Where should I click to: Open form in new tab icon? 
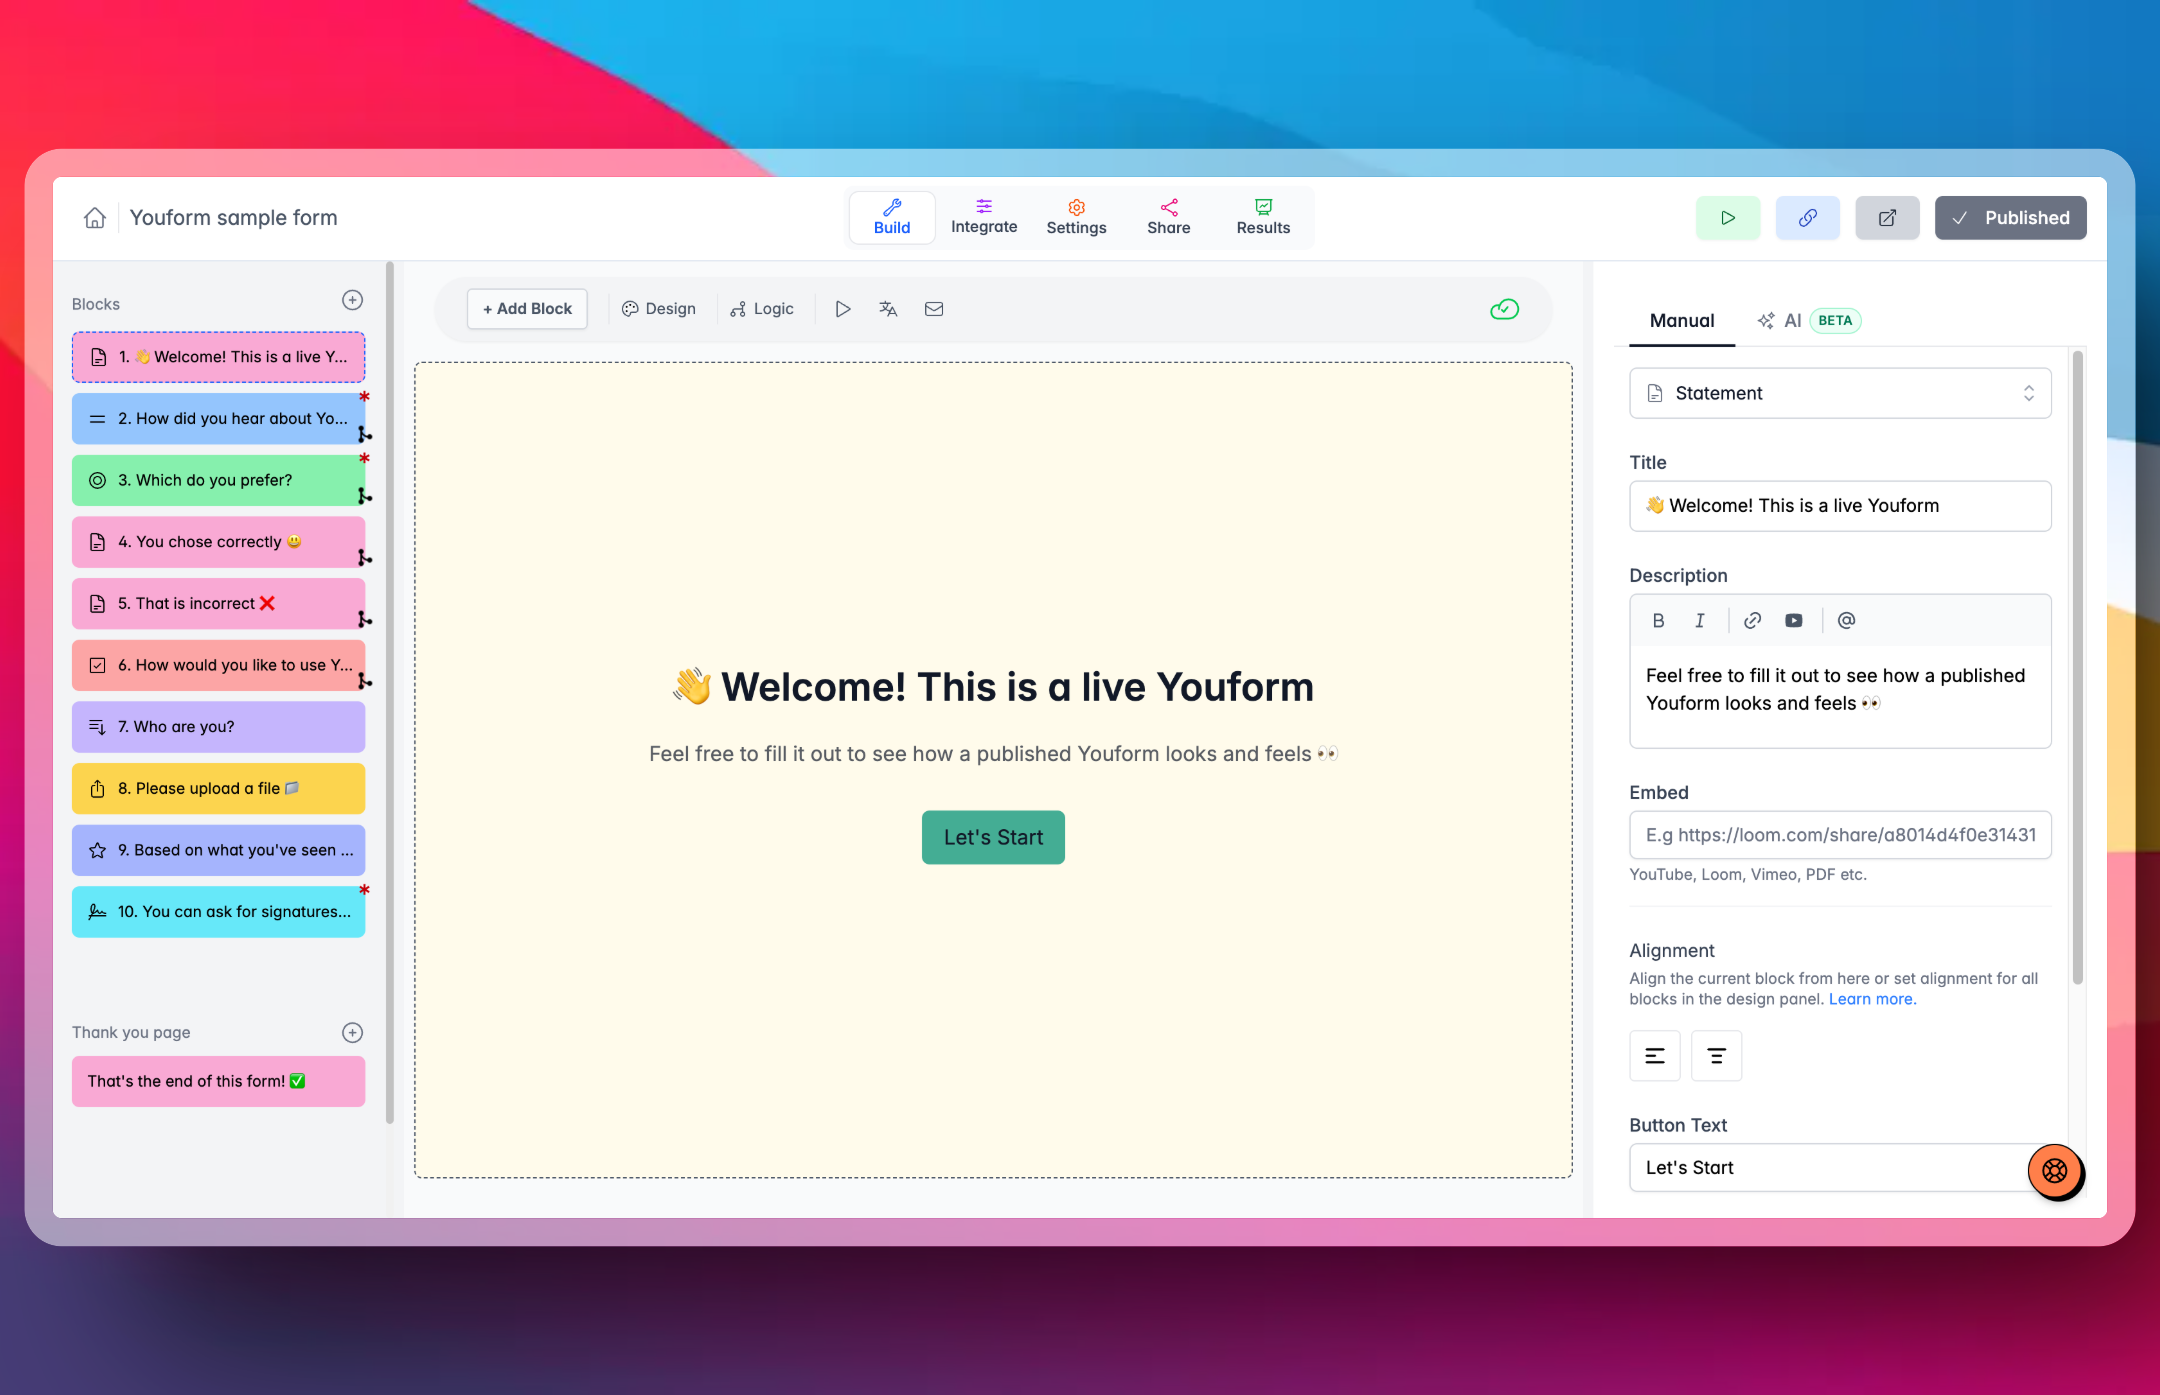(1887, 218)
